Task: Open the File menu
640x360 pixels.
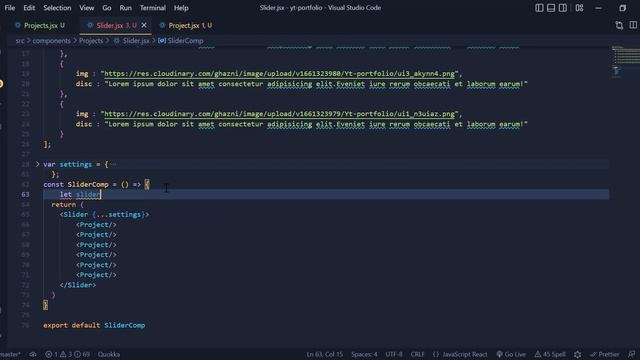Action: pyautogui.click(x=10, y=8)
